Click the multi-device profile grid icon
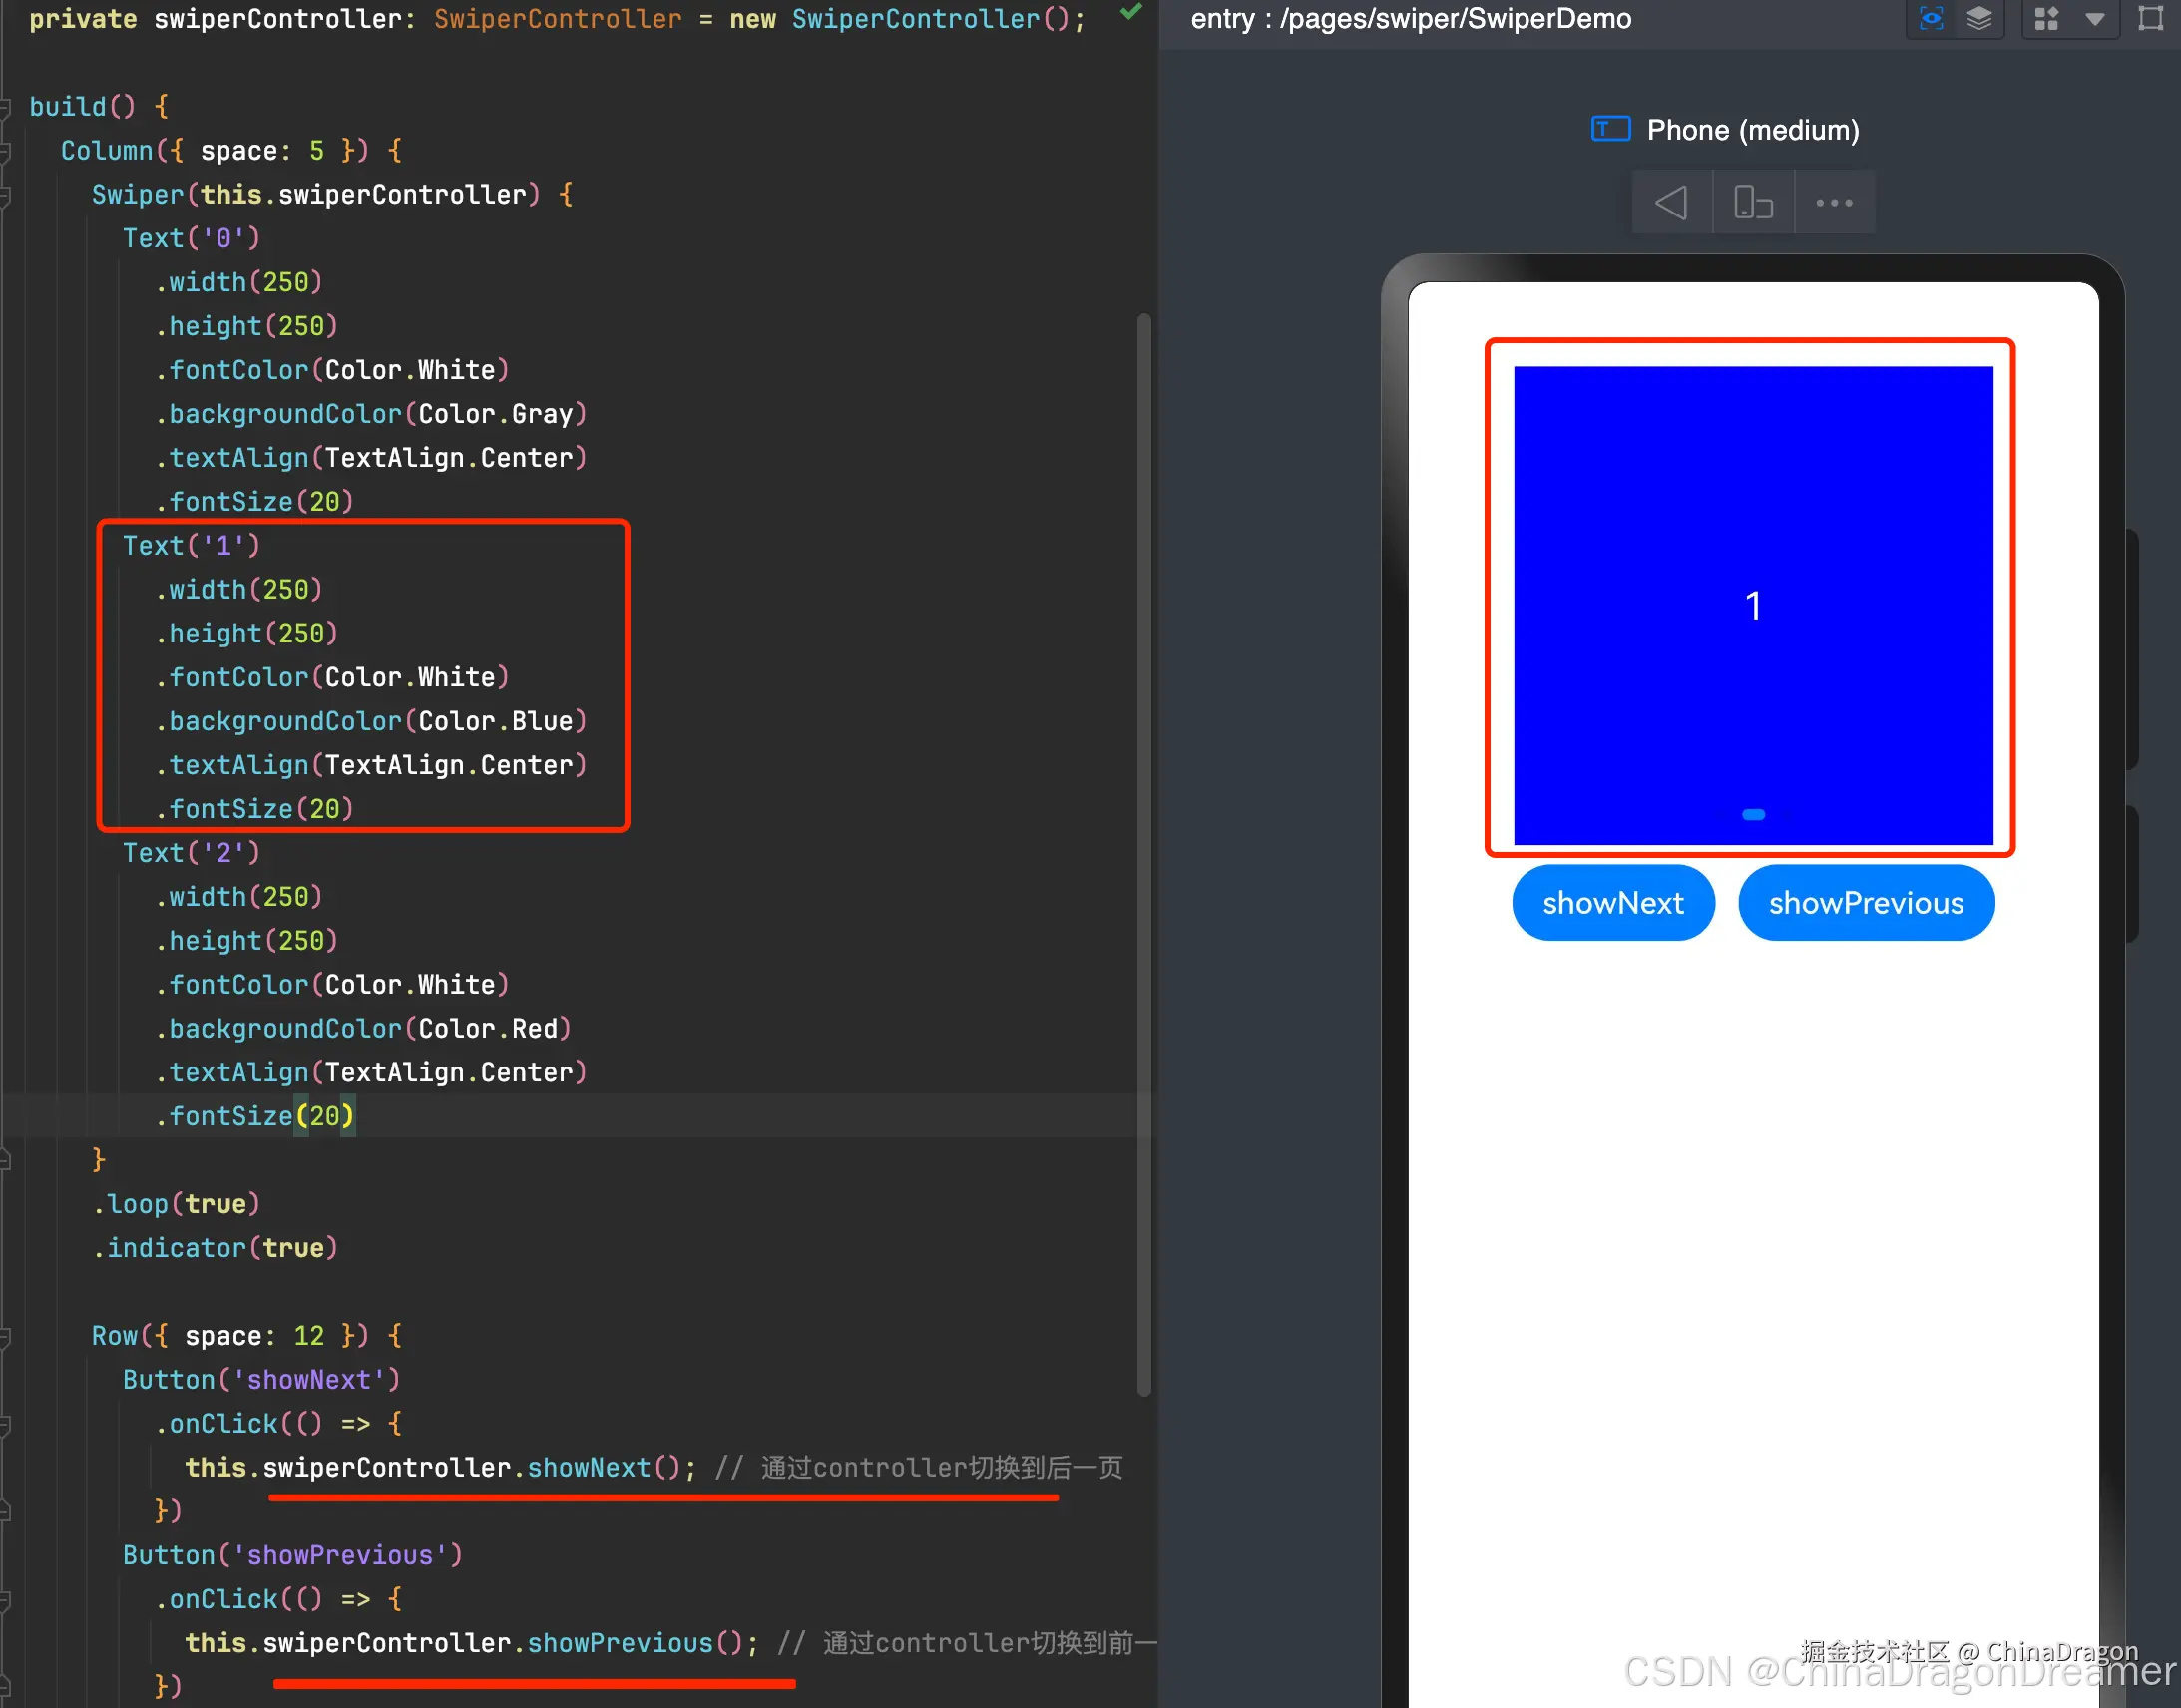This screenshot has width=2181, height=1708. tap(2047, 18)
